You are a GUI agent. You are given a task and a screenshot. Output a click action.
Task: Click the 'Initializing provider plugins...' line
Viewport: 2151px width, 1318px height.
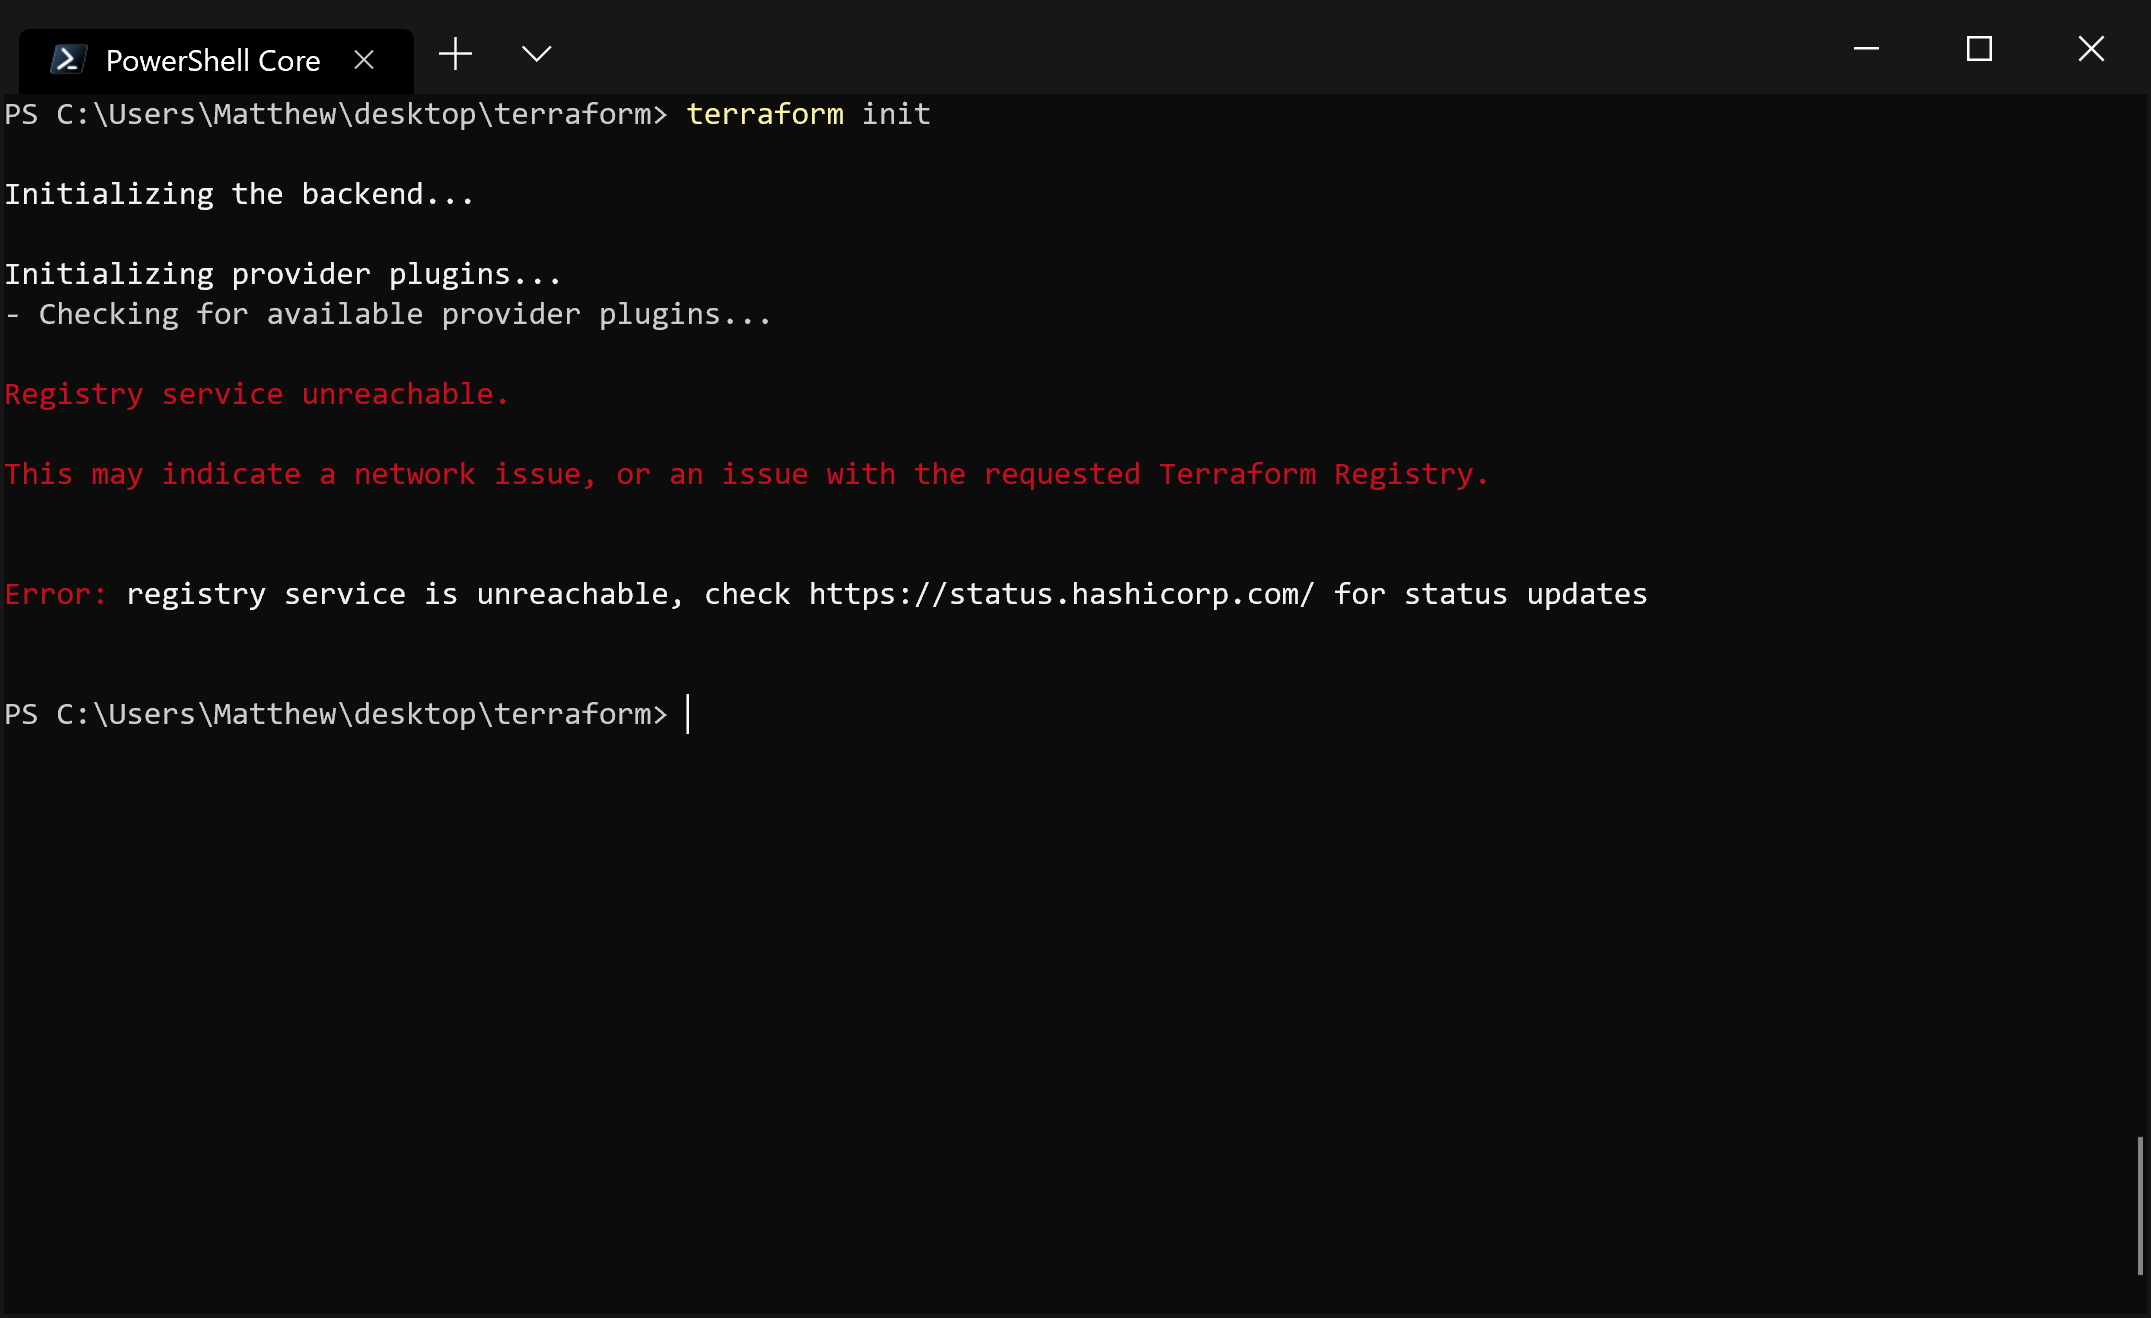[x=283, y=274]
